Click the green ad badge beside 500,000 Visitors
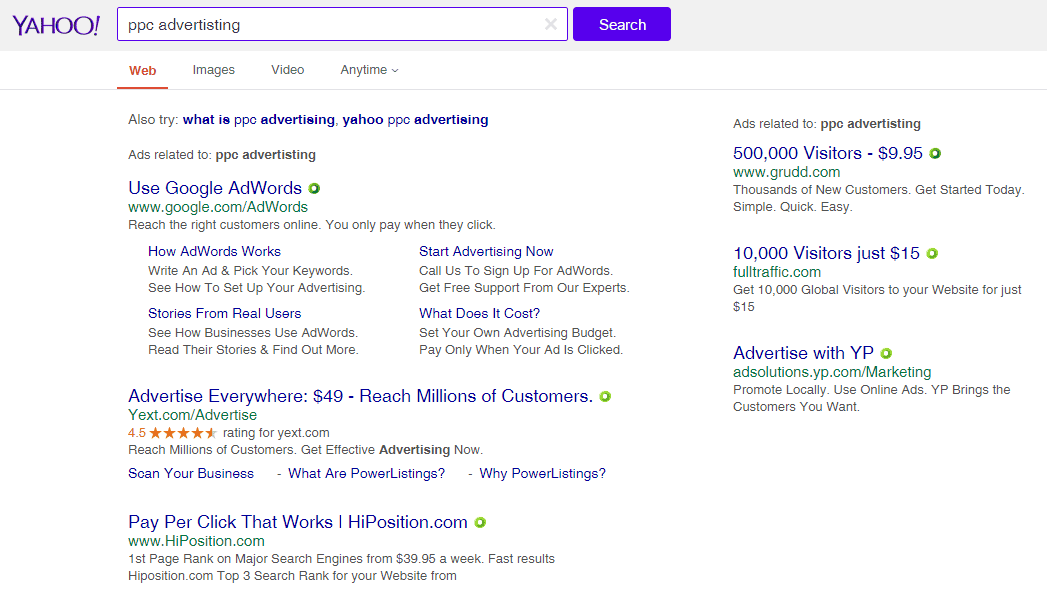Viewport: 1047px width, 613px height. pyautogui.click(x=935, y=154)
